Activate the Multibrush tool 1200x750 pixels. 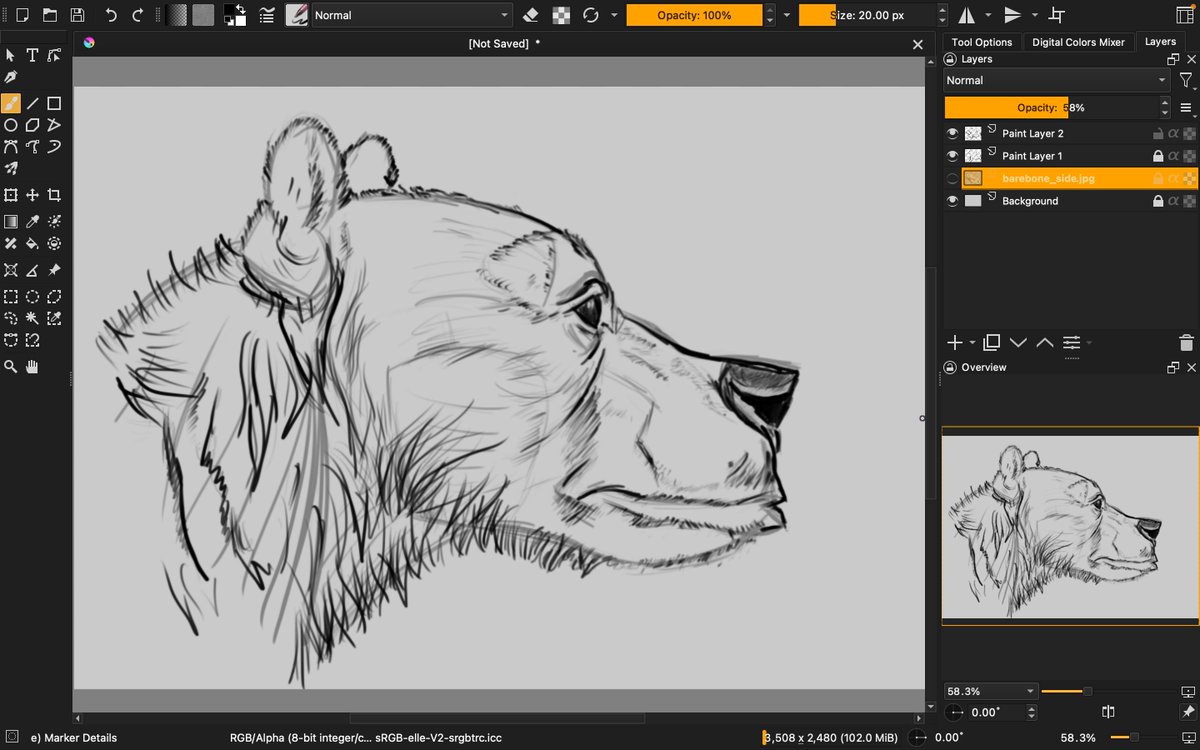(x=10, y=169)
